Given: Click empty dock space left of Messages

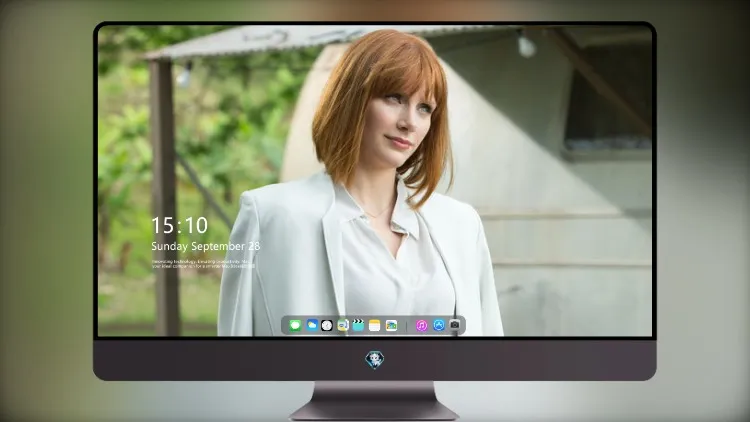Looking at the screenshot, I should point(285,325).
